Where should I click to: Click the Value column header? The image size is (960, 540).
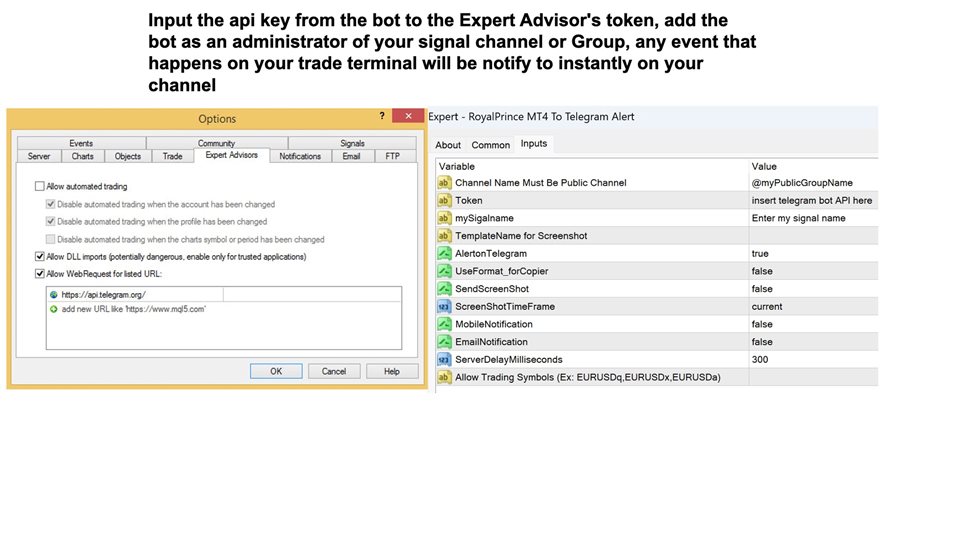[814, 167]
